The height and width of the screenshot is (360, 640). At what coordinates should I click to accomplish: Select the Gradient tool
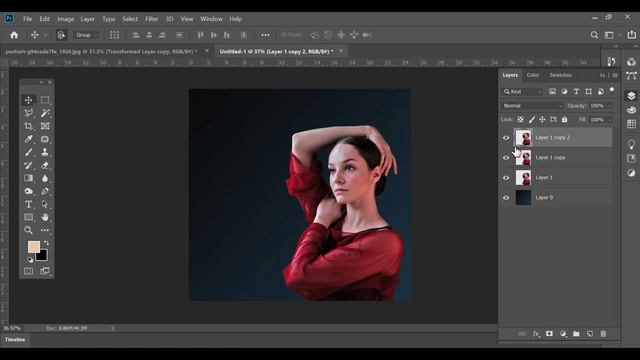29,178
